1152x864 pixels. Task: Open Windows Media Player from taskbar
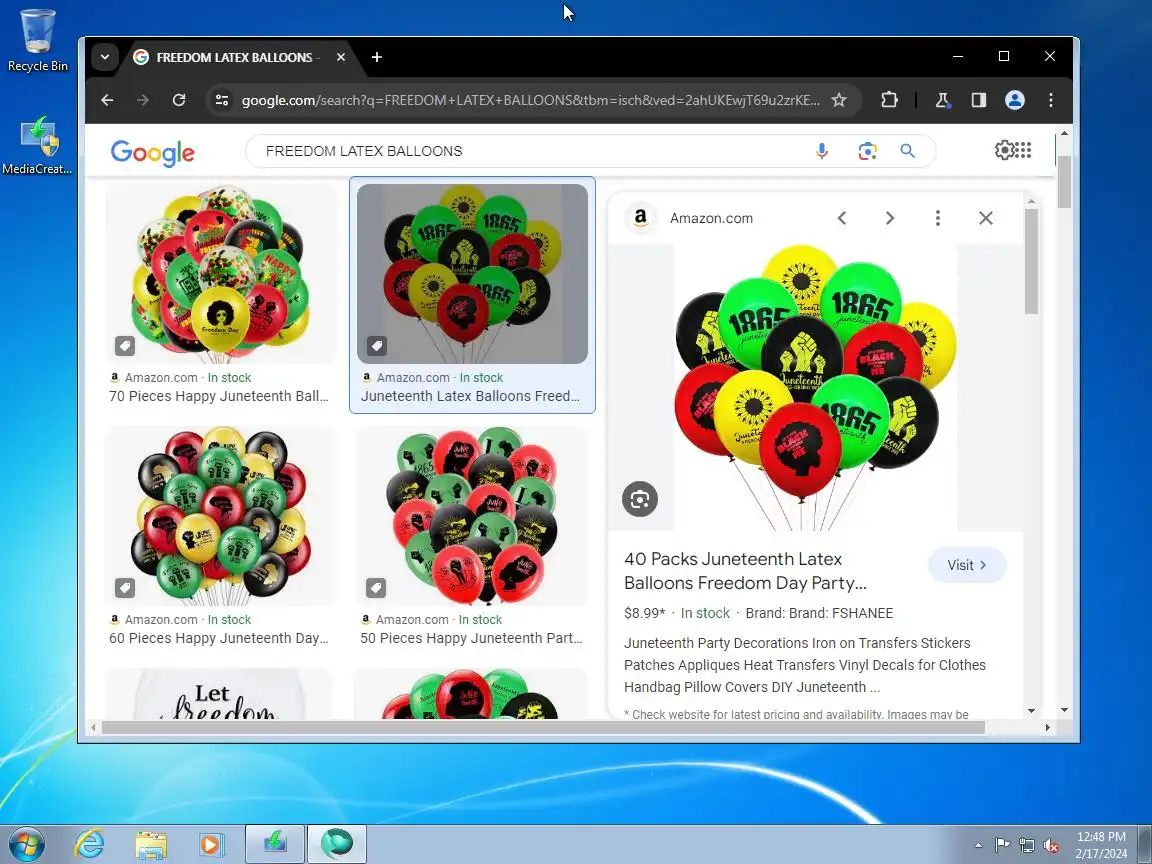tap(212, 844)
